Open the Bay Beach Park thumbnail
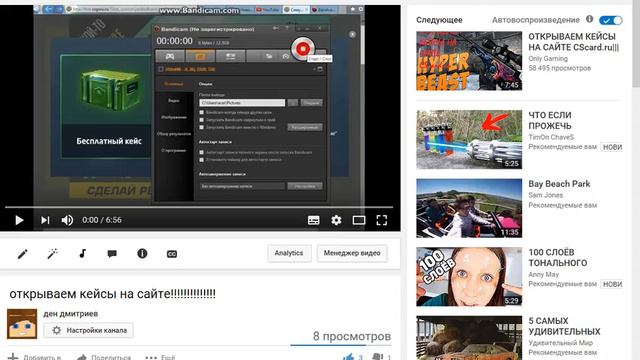Viewport: 640px width, 360px height. (469, 208)
